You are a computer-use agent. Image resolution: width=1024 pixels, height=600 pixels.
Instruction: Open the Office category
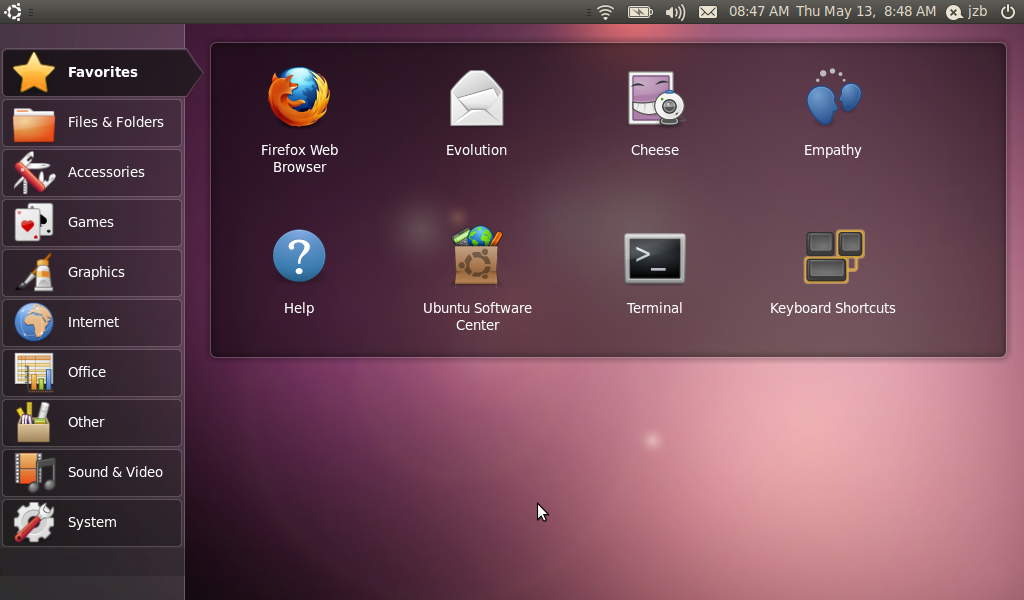click(x=93, y=372)
